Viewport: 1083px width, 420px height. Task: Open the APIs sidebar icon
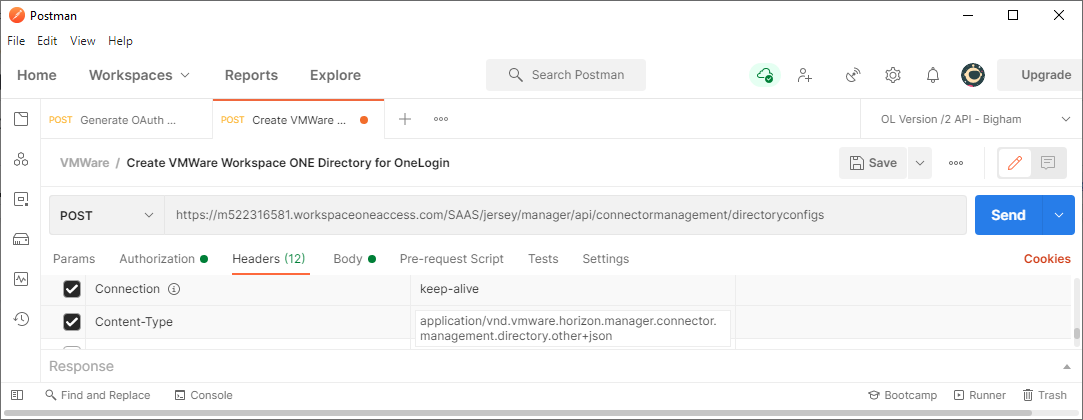point(20,159)
